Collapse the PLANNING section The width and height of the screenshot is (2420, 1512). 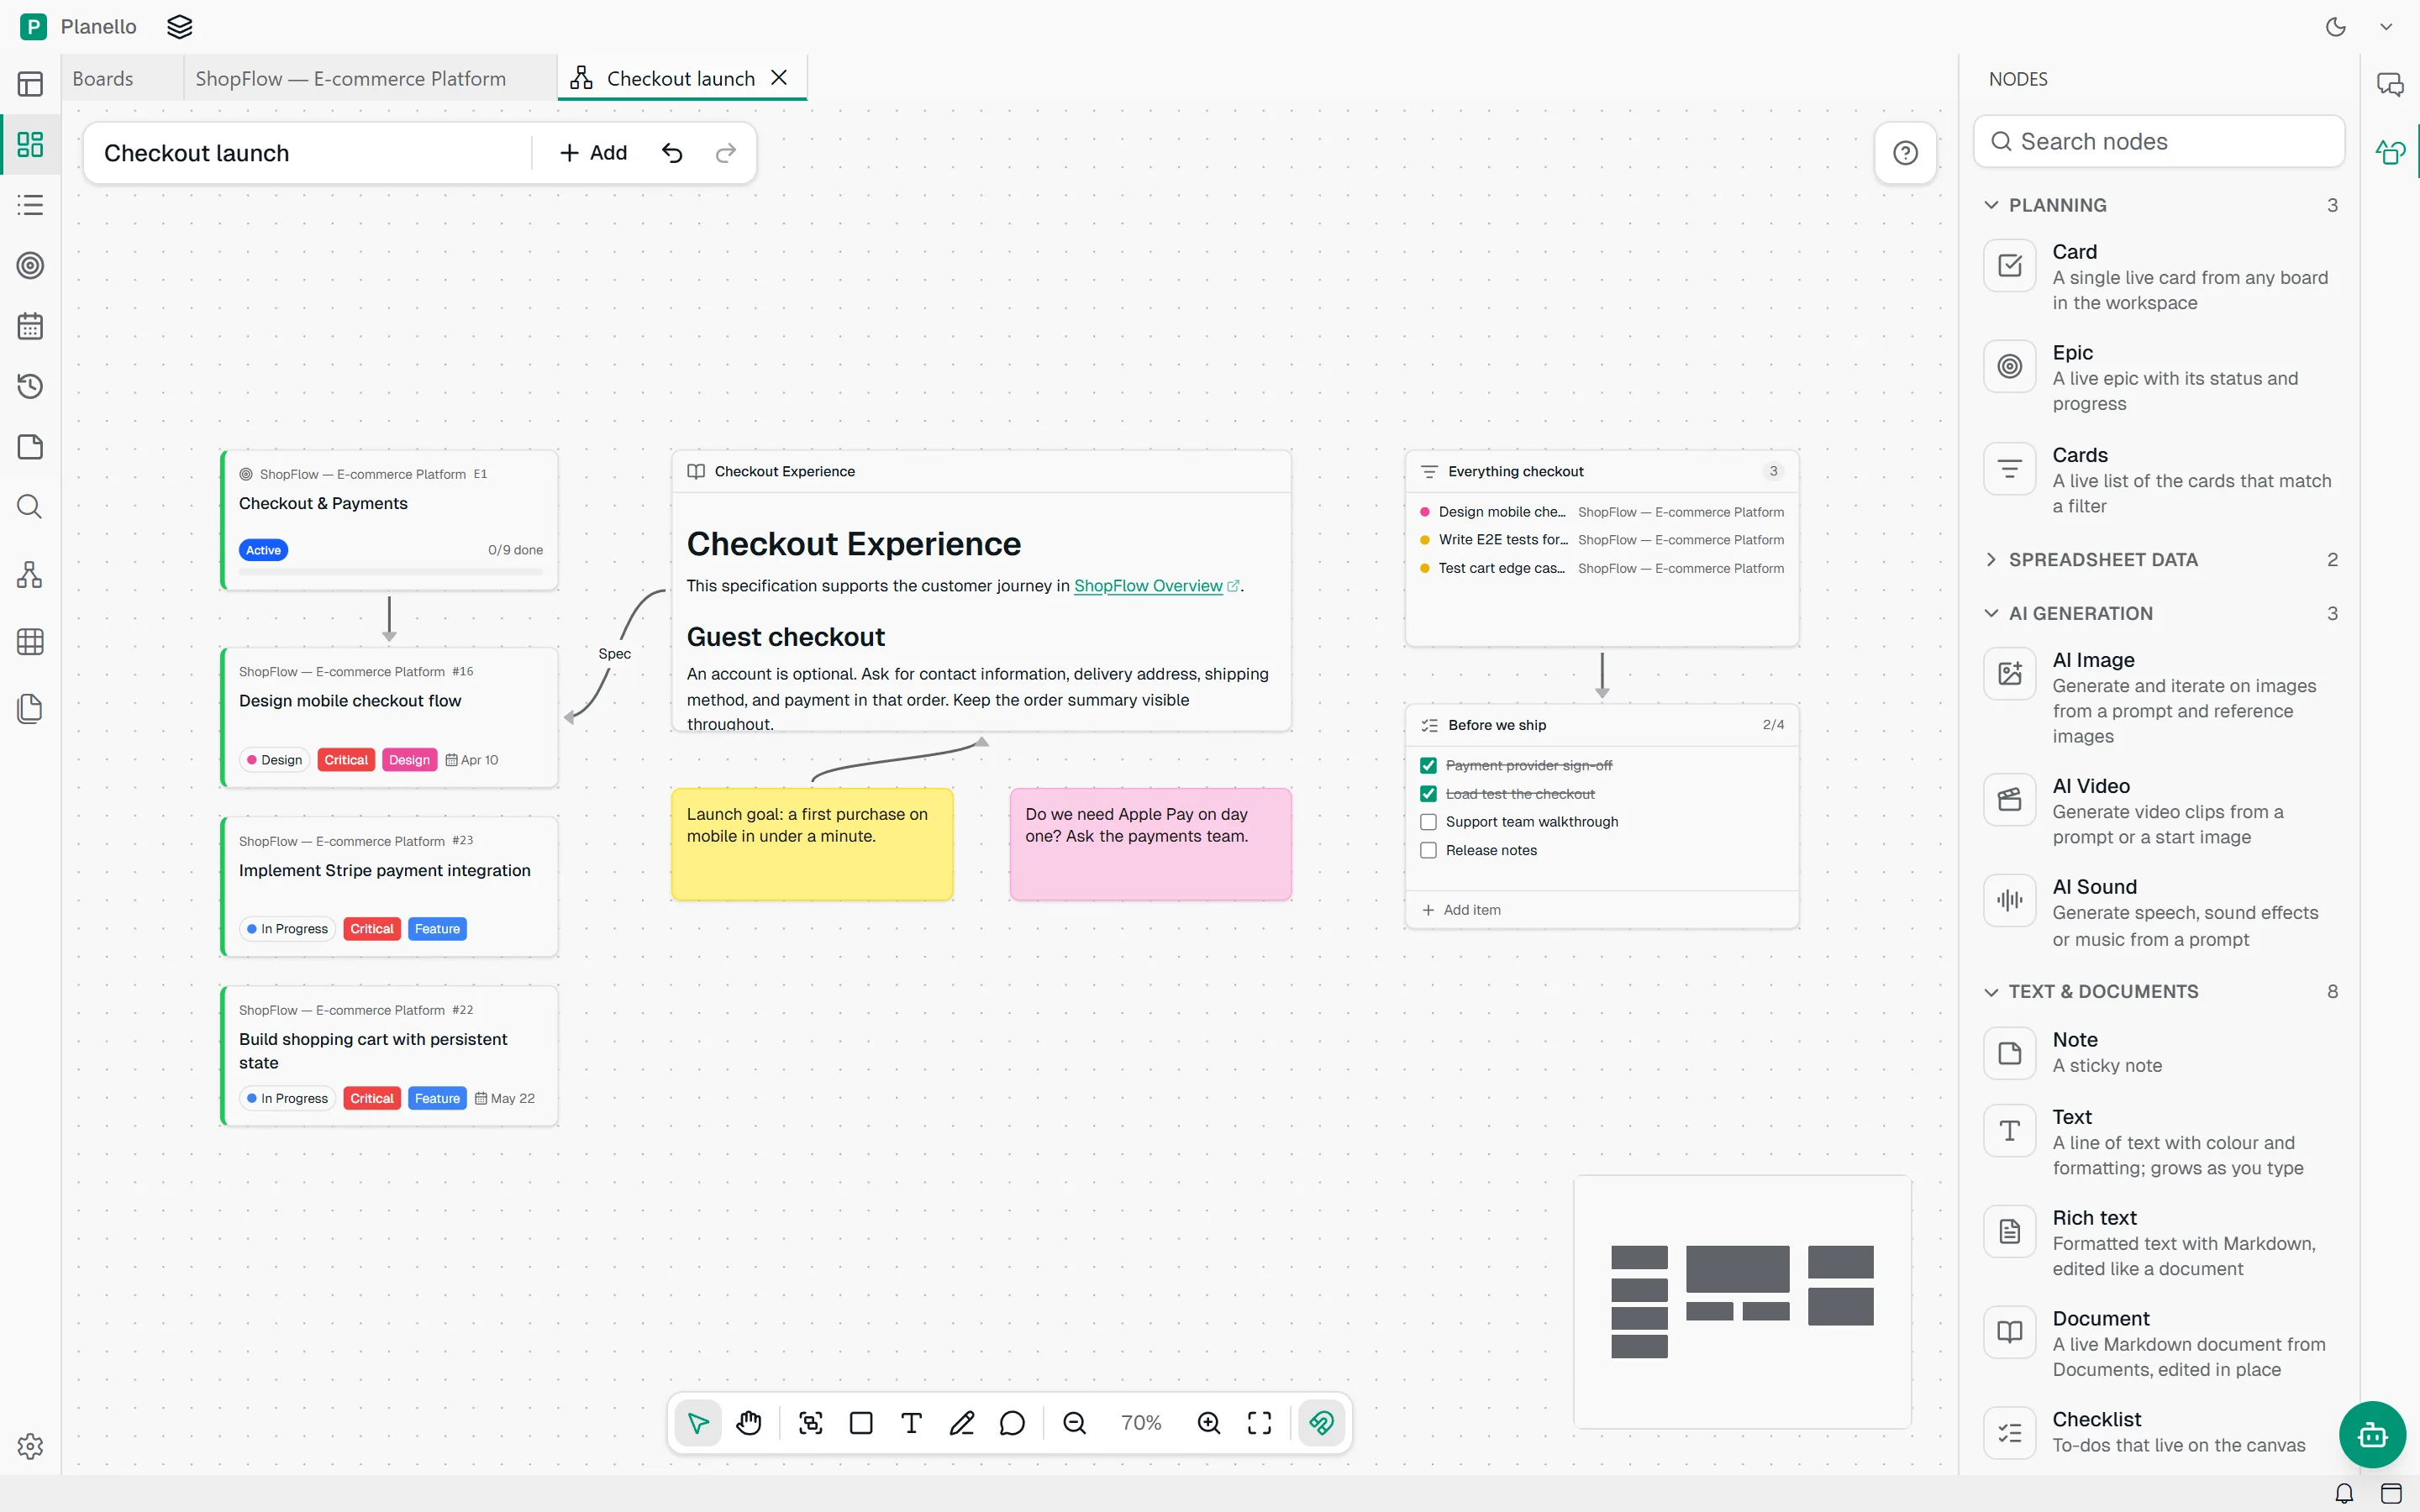click(x=2160, y=205)
